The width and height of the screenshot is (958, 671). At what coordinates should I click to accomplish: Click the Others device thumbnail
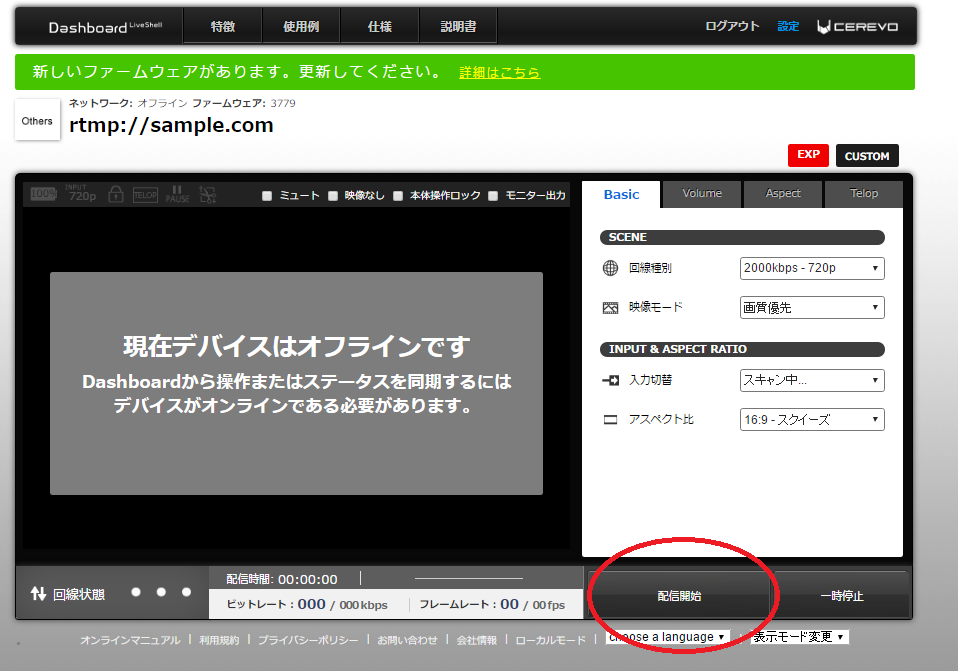pyautogui.click(x=36, y=120)
